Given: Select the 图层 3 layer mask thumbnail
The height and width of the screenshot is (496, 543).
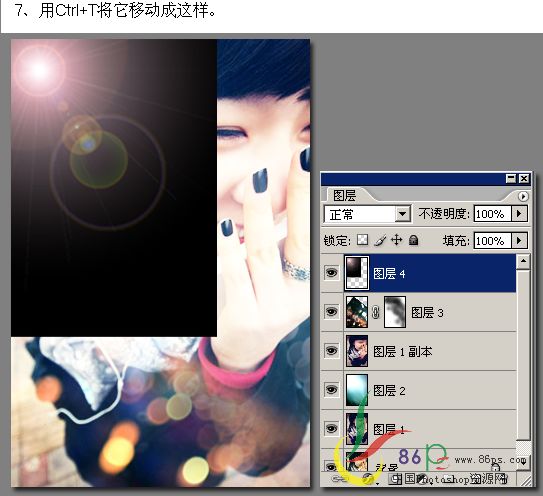Looking at the screenshot, I should point(395,312).
